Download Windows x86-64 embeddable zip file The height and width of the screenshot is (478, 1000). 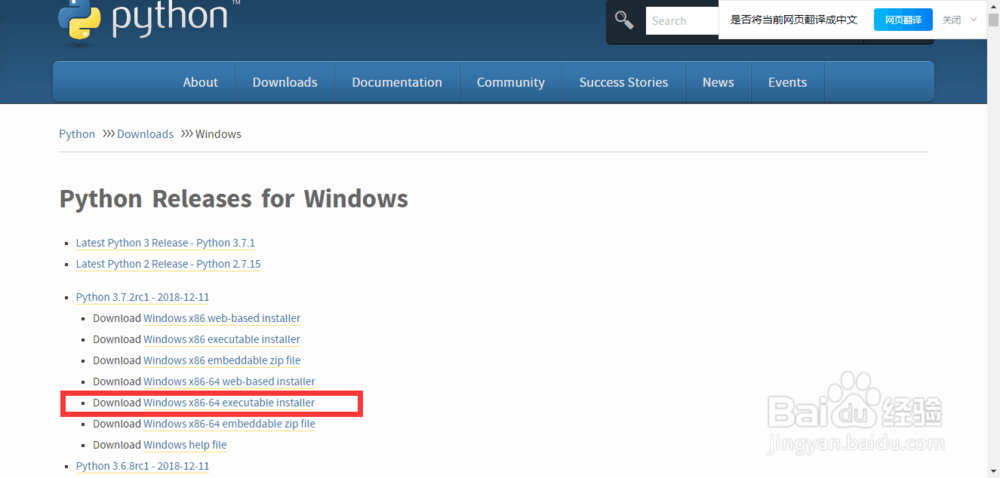coord(229,424)
